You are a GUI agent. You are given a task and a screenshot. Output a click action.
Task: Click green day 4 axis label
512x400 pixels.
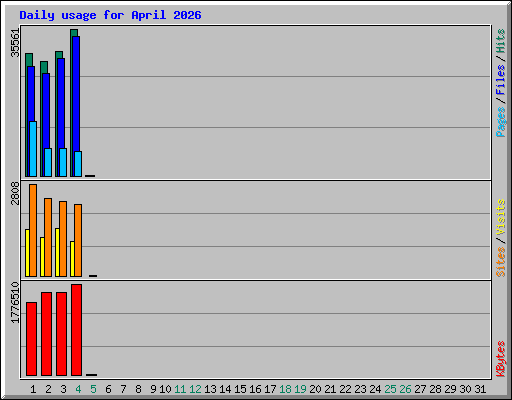click(x=78, y=389)
